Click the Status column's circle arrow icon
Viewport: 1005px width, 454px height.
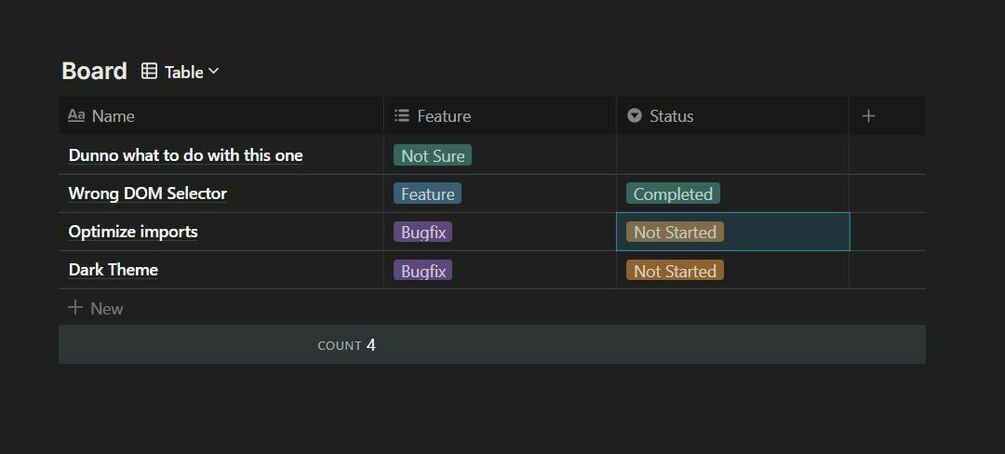point(634,116)
